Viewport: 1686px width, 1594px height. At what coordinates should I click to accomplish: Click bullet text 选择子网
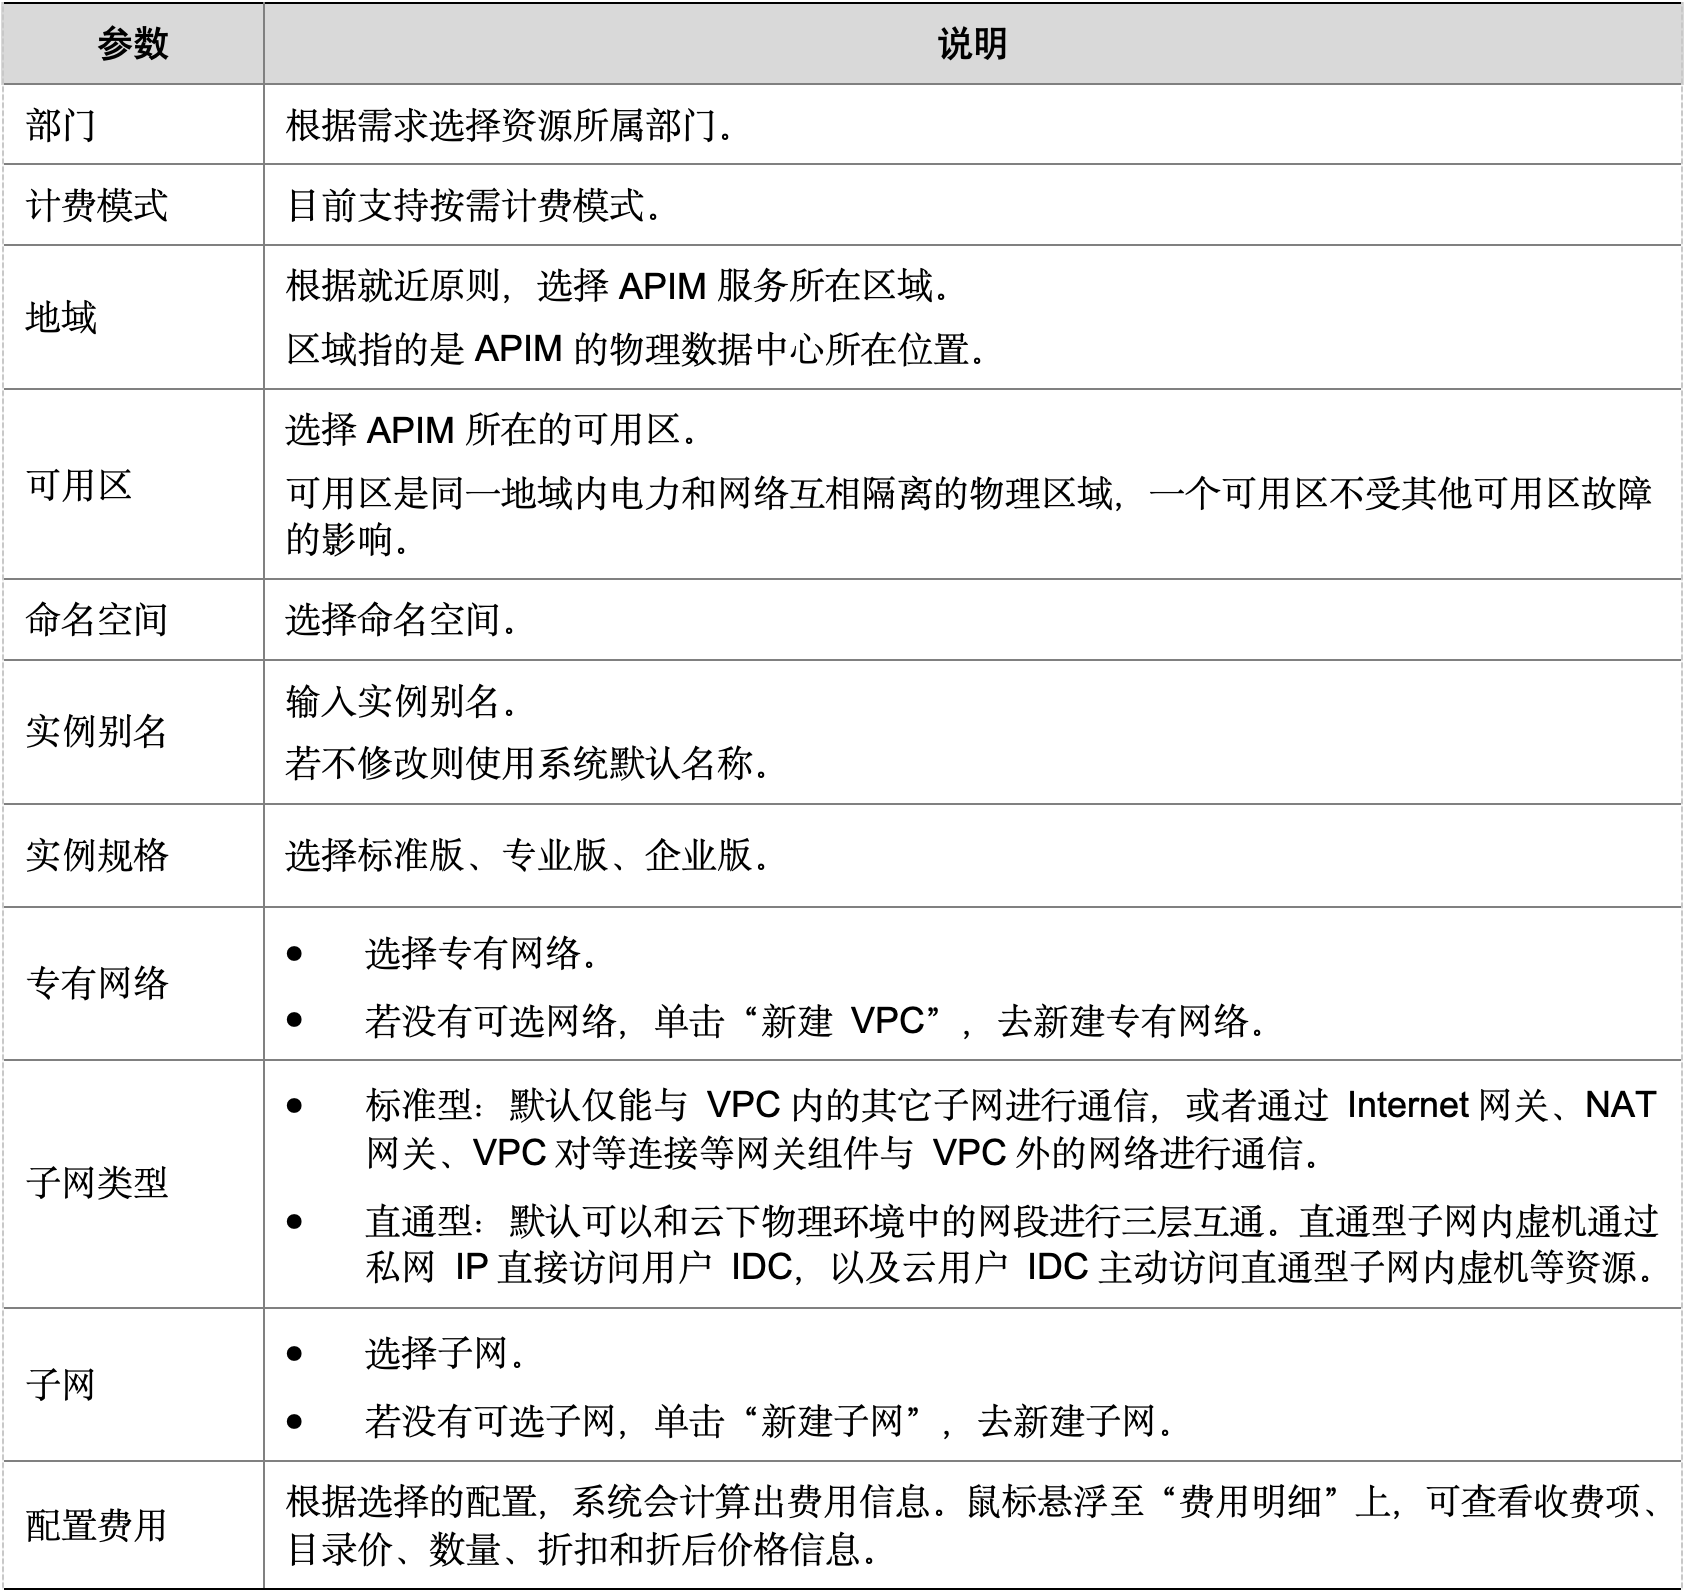(x=446, y=1354)
